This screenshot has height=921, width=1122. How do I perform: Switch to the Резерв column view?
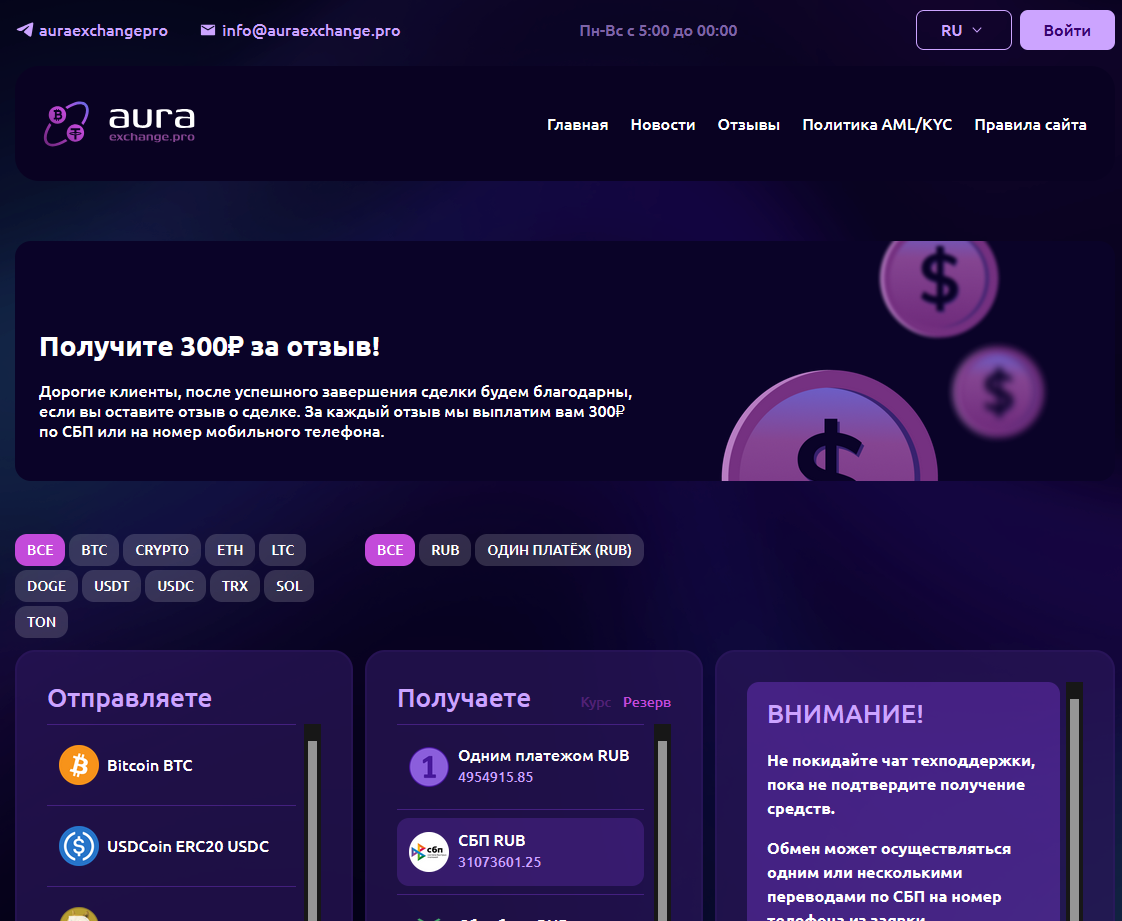pos(647,702)
